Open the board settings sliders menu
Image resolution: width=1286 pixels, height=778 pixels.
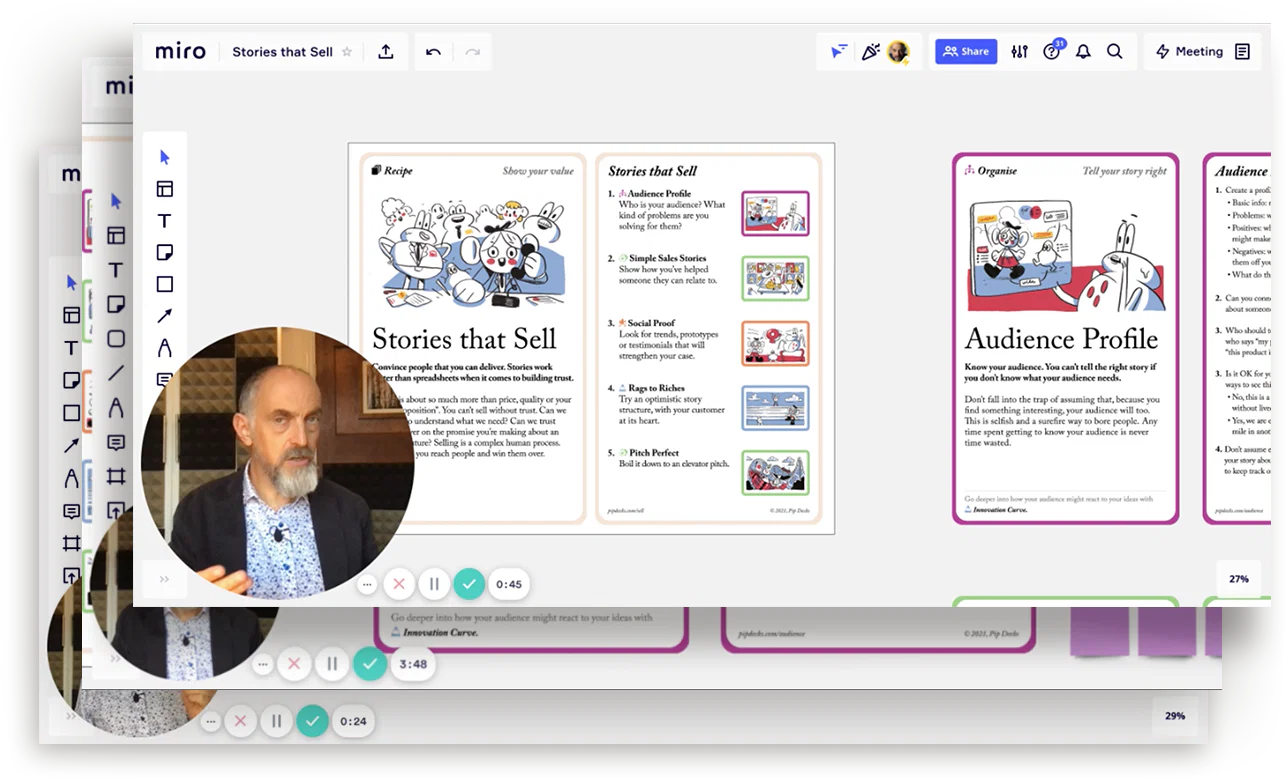pyautogui.click(x=1019, y=52)
